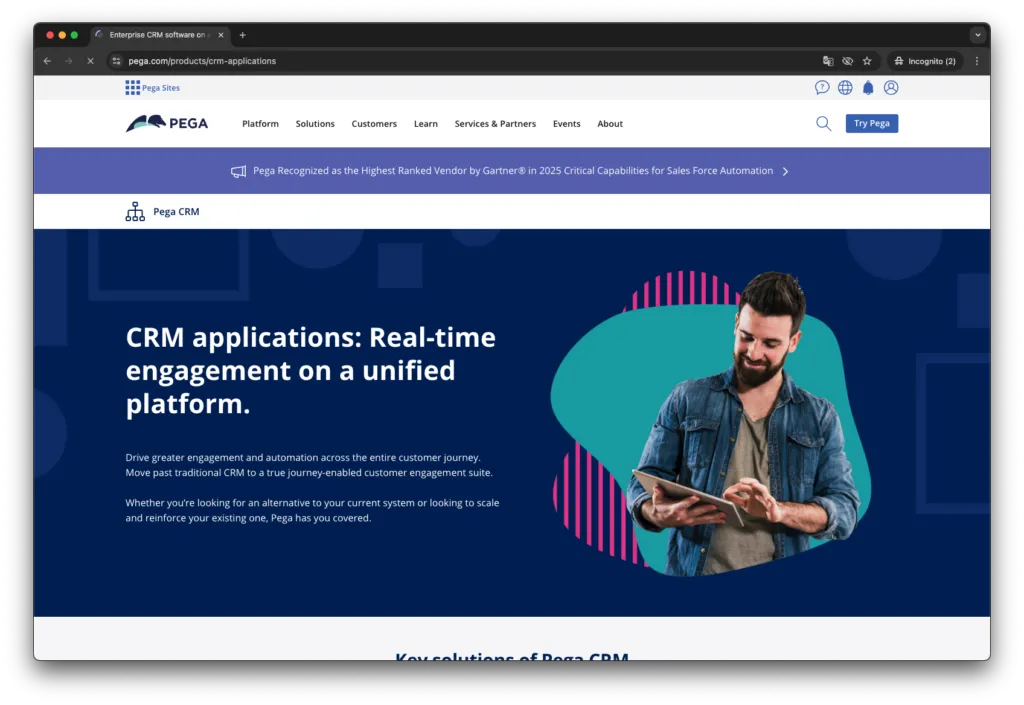The height and width of the screenshot is (705, 1024).
Task: Switch to the Enterprise CRM software browser tab
Action: 160,34
